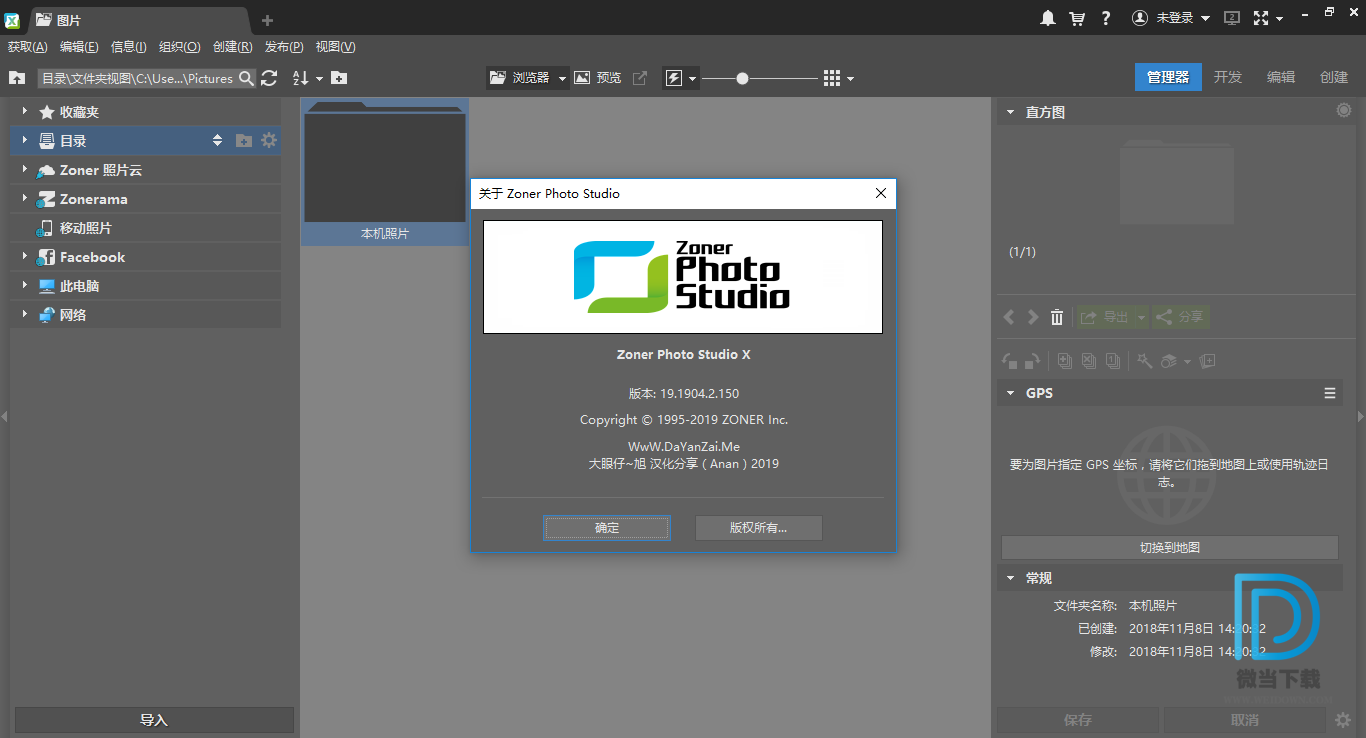Select 此电脑 in the navigator

(x=79, y=286)
